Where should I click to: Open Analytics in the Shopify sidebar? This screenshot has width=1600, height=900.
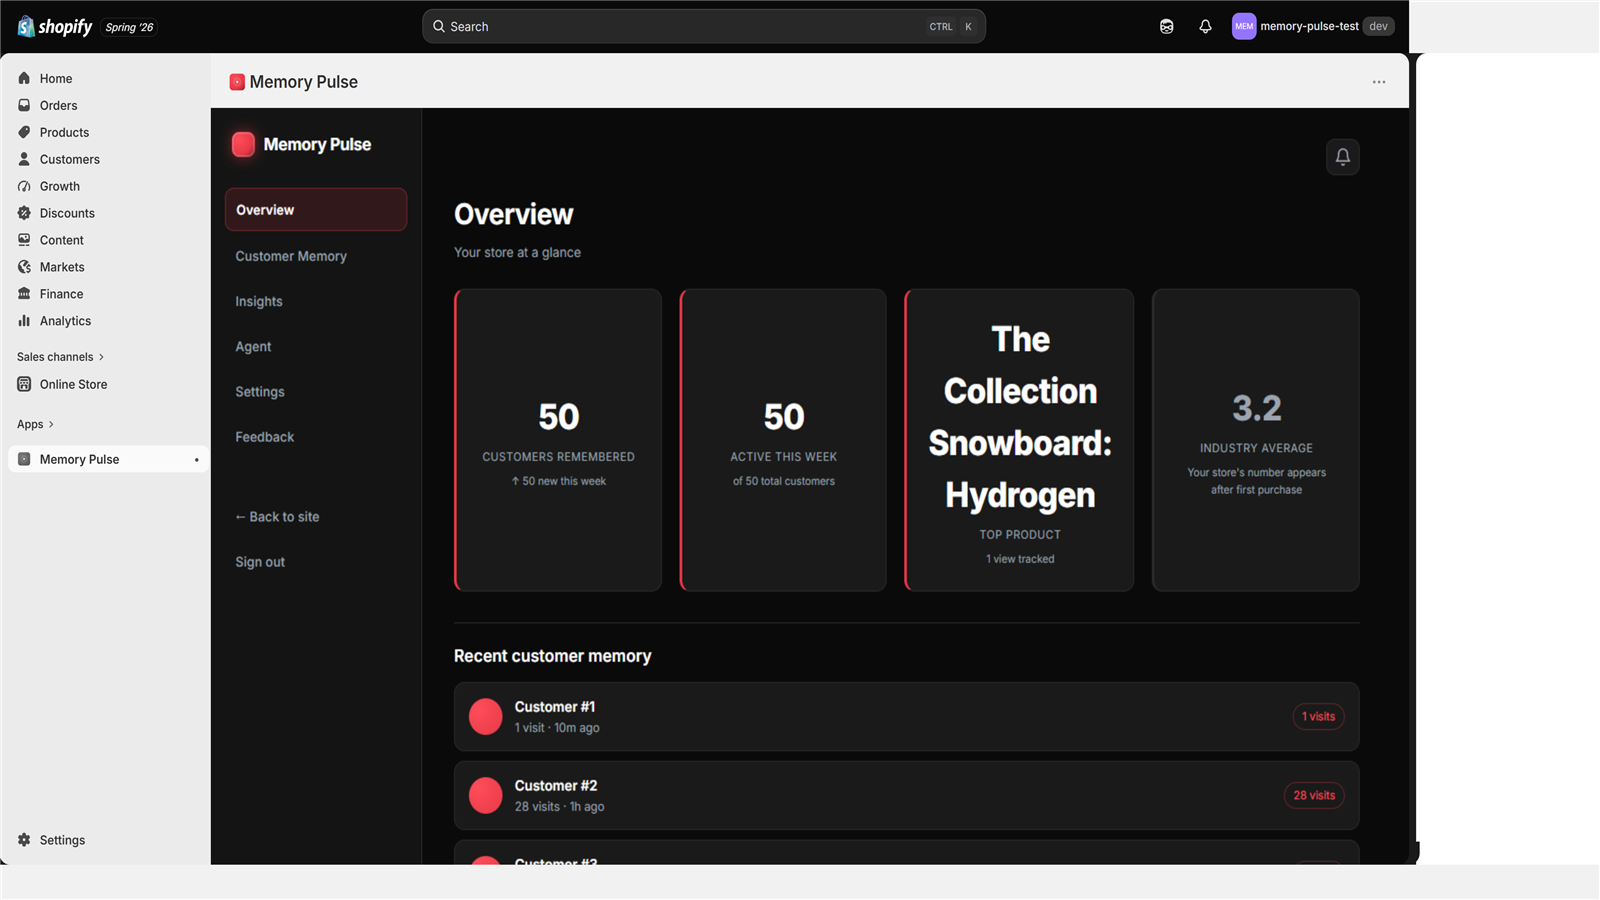(65, 321)
